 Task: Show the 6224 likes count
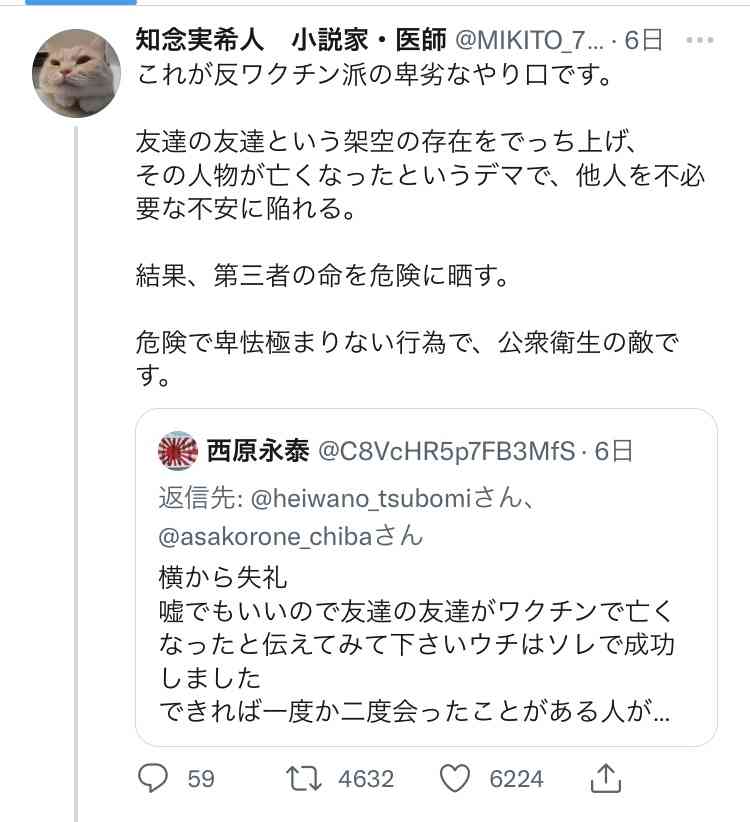518,778
